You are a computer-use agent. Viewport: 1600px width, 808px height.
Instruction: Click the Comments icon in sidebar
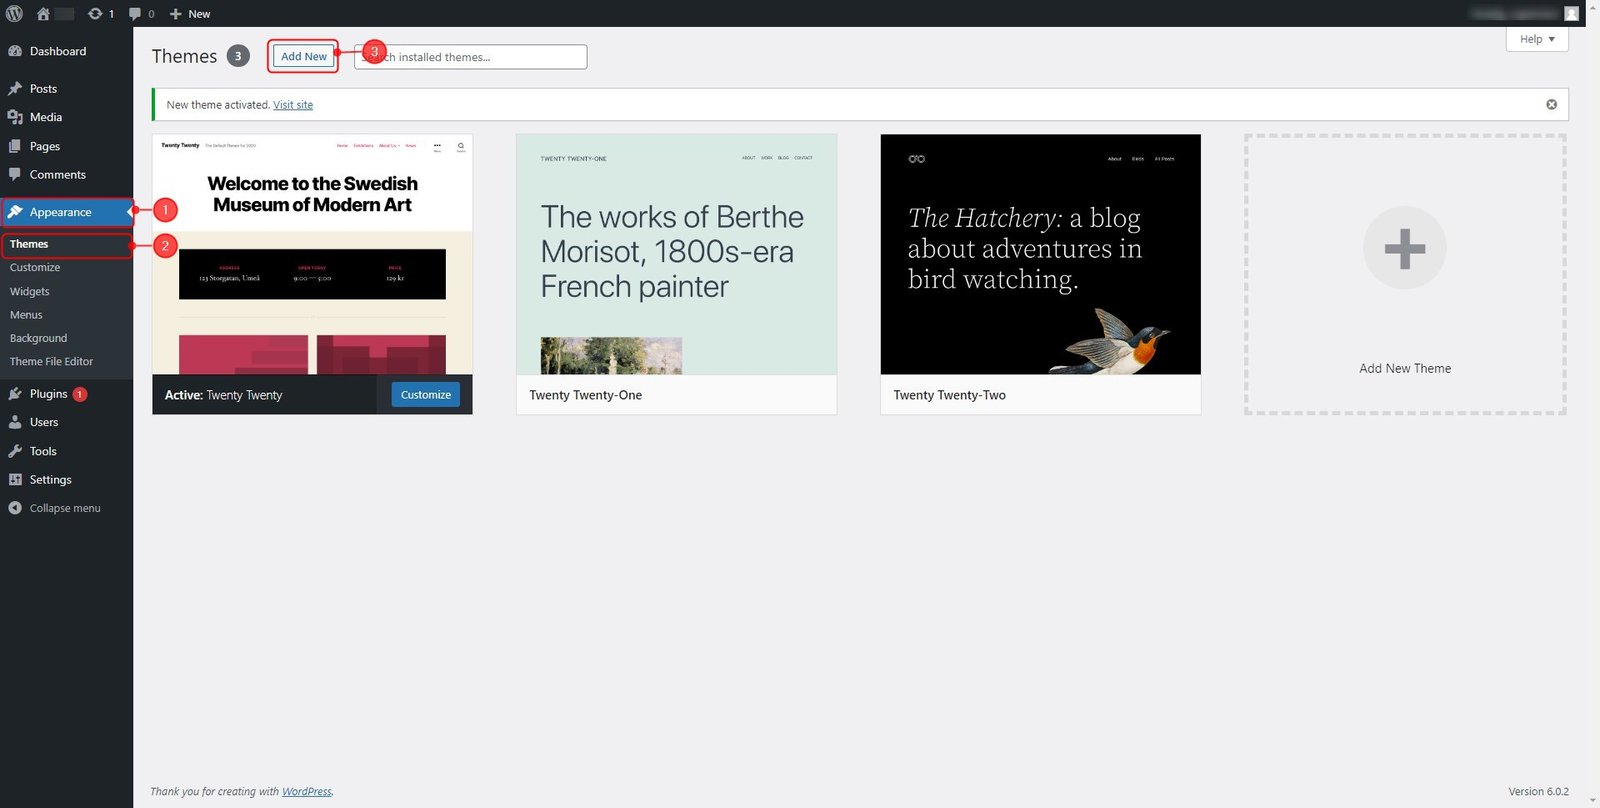(x=15, y=175)
